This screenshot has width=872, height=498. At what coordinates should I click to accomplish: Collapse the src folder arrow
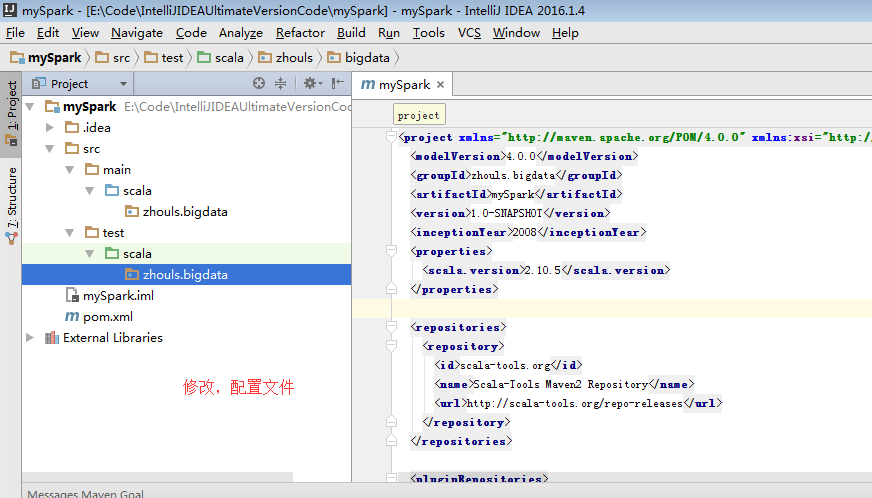tap(49, 149)
